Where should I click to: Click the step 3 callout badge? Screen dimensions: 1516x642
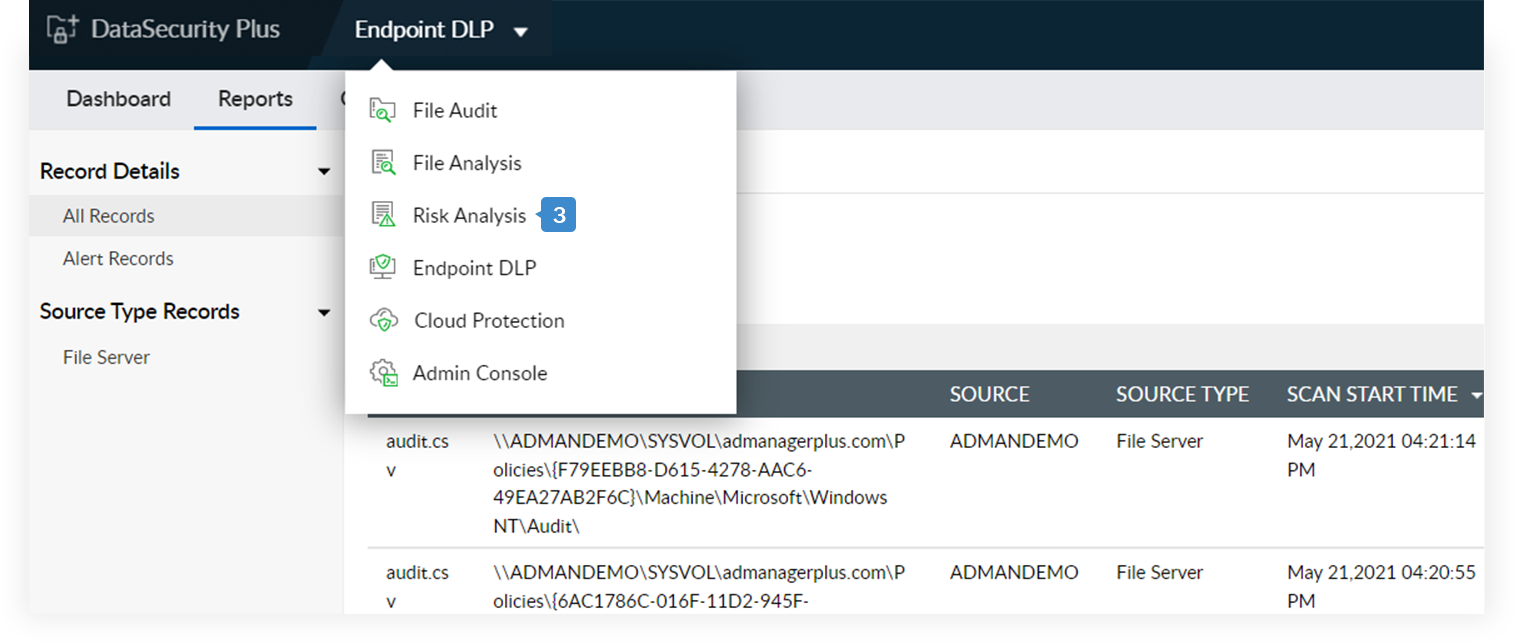(559, 215)
